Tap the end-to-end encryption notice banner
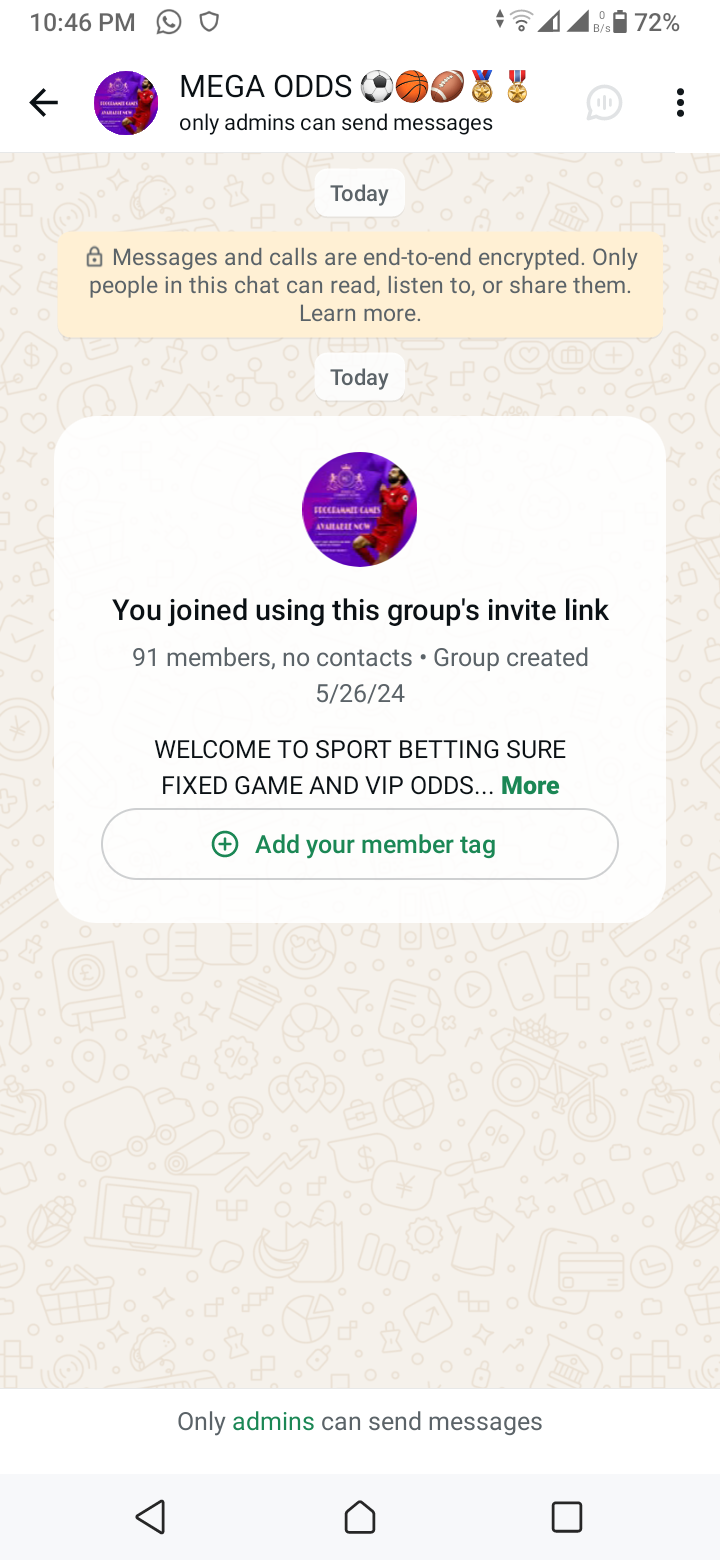This screenshot has width=720, height=1560. pos(360,285)
